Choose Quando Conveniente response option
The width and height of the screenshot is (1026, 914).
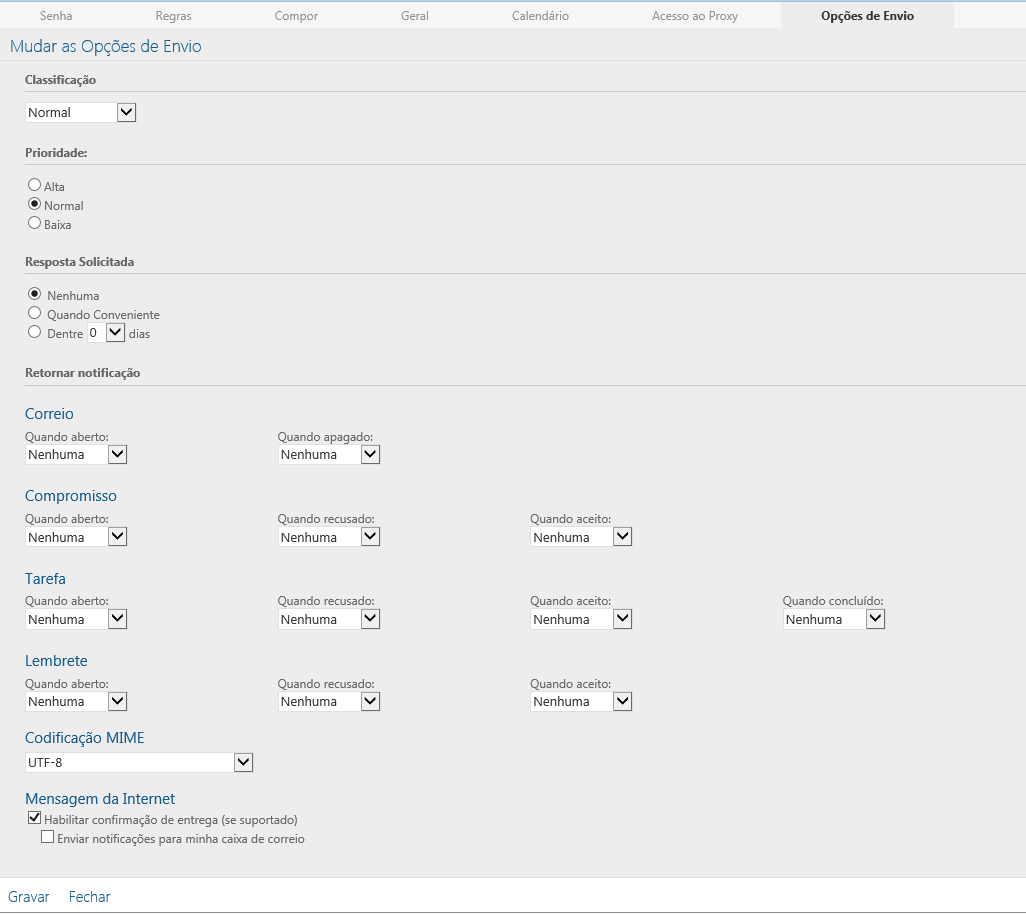coord(35,313)
